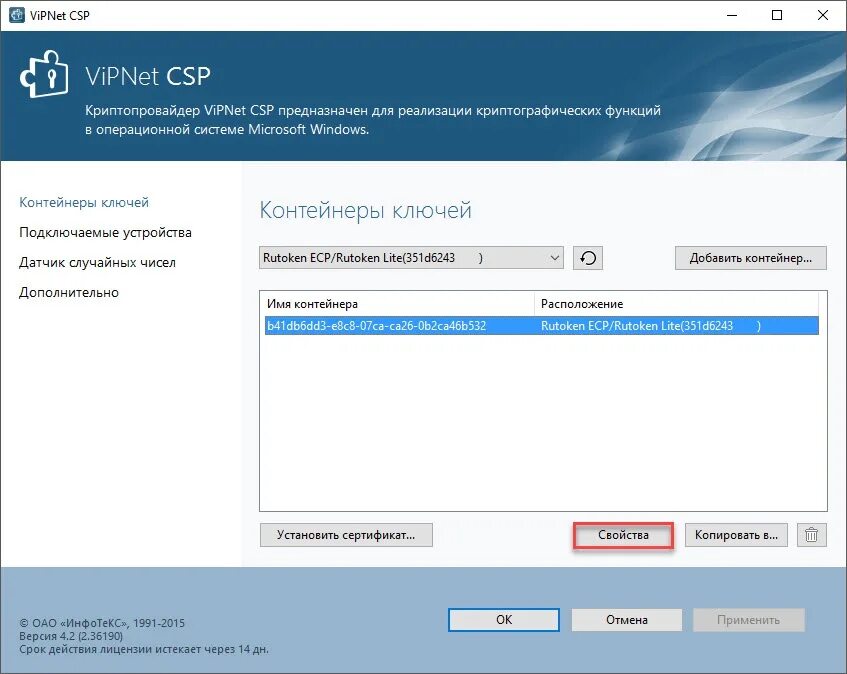The height and width of the screenshot is (674, 847).
Task: Open the Rutoken ECP device dropdown
Action: click(x=411, y=258)
